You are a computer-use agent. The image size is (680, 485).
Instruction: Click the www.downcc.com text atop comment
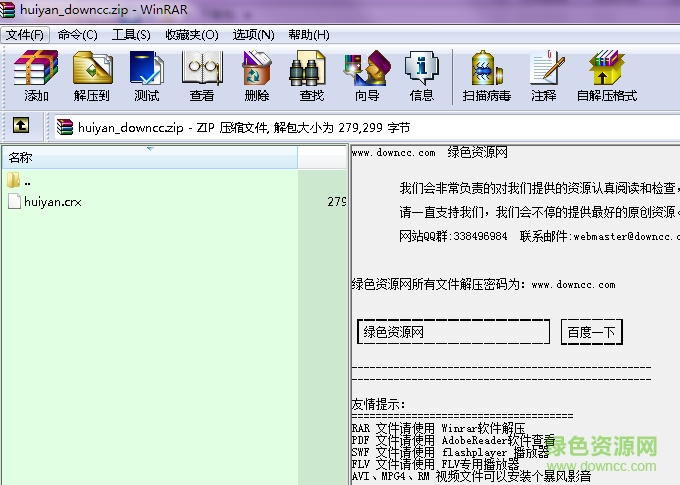coord(393,153)
